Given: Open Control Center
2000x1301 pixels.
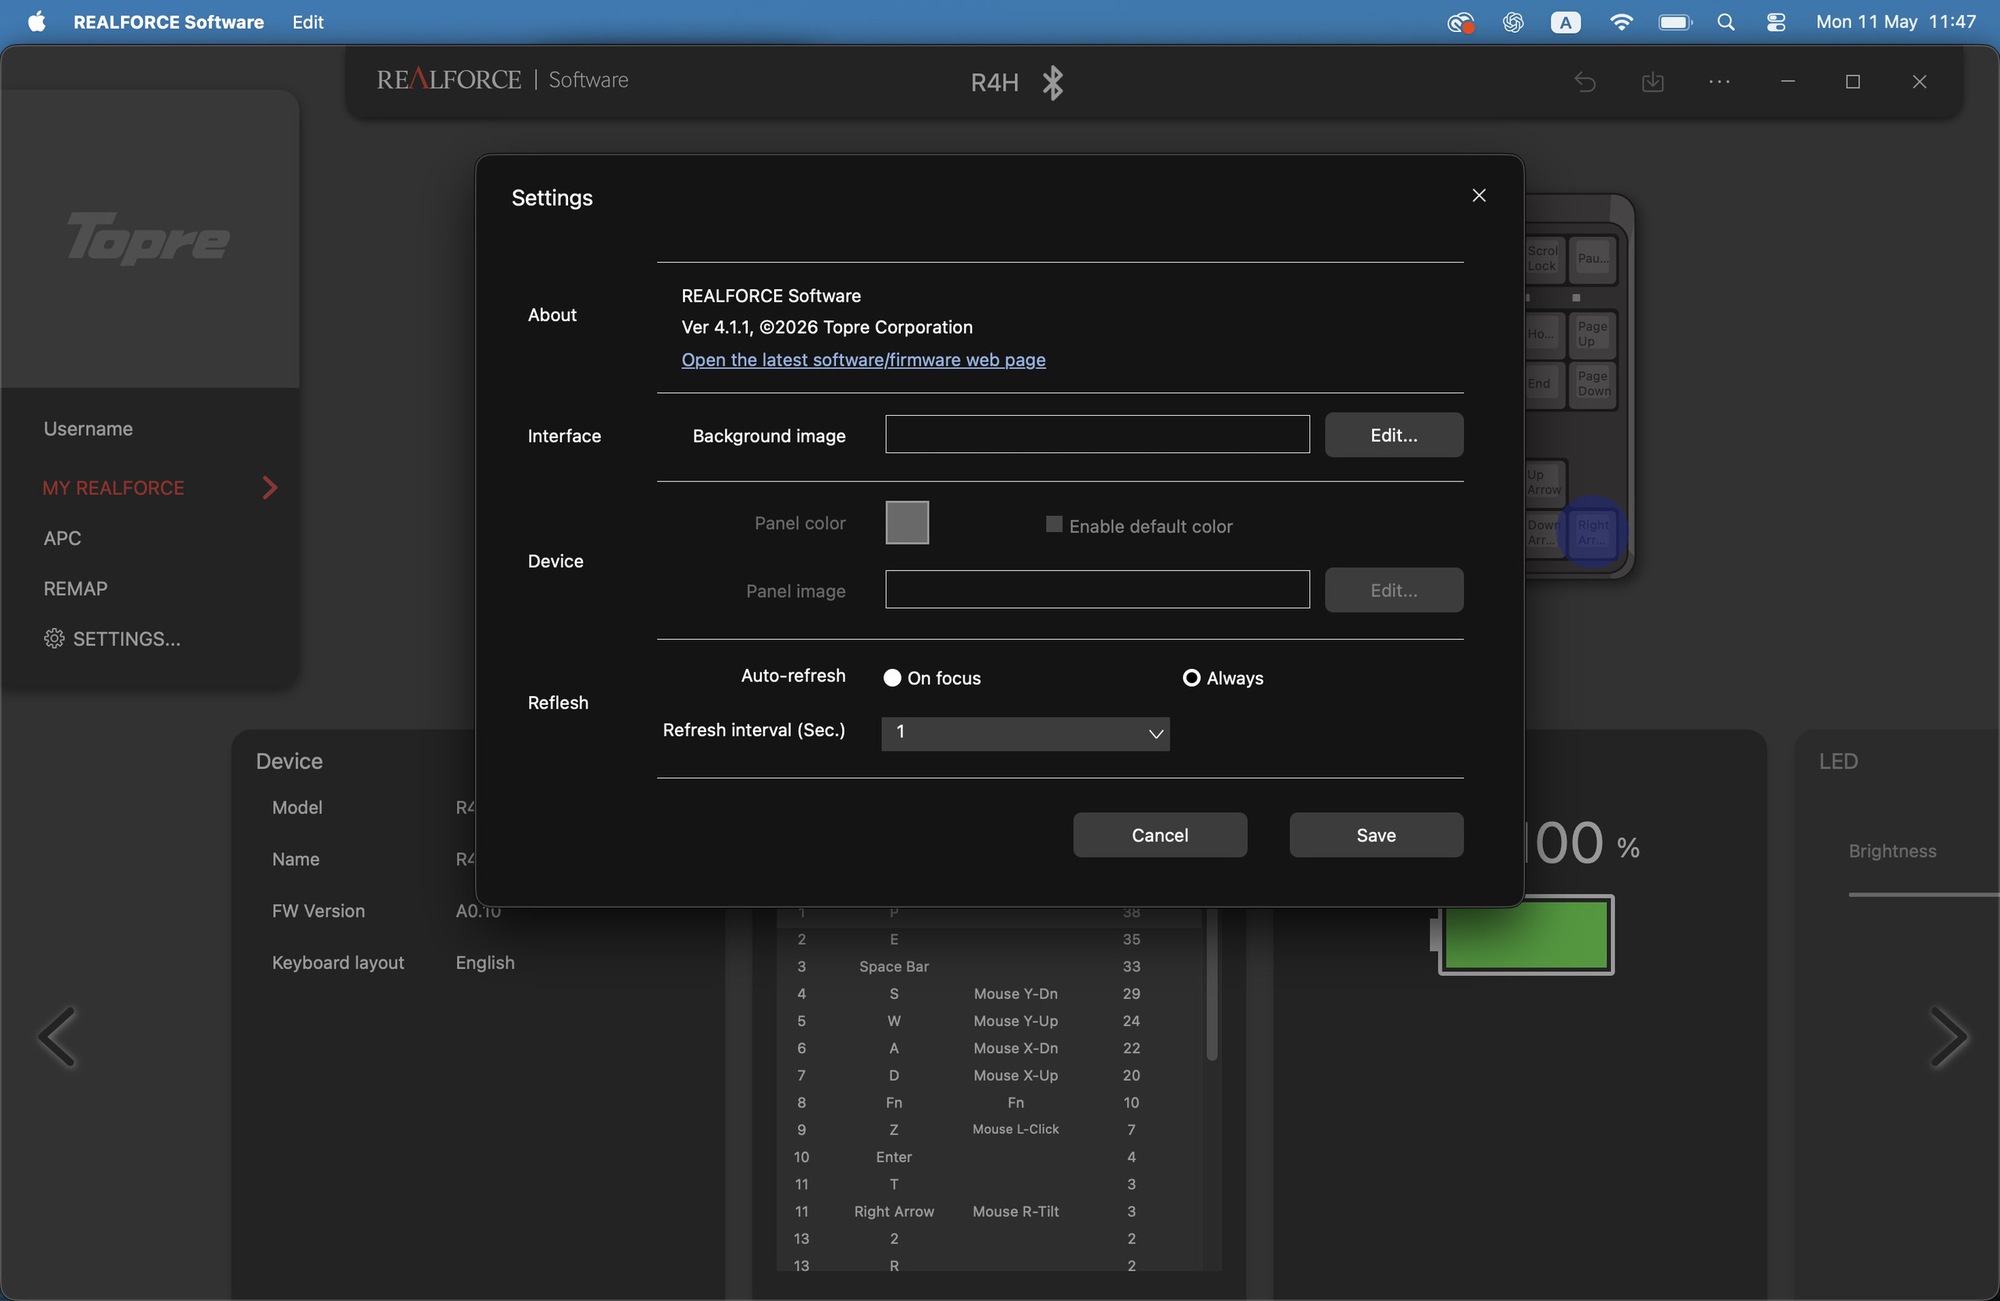Looking at the screenshot, I should (x=1776, y=22).
